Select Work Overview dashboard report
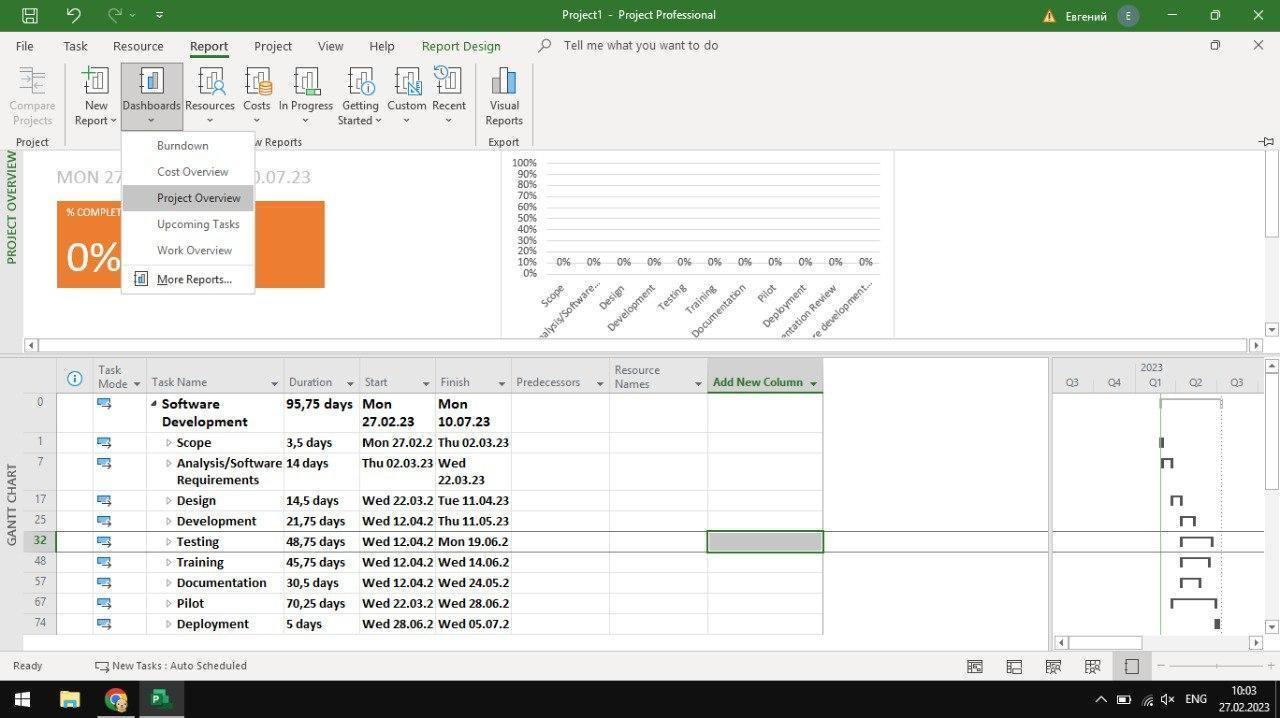The height and width of the screenshot is (718, 1280). tap(188, 250)
